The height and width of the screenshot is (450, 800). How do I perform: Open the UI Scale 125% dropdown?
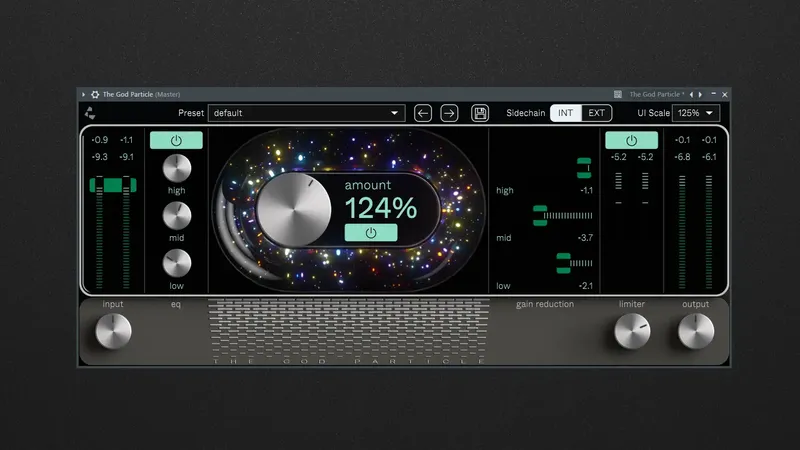[x=696, y=113]
